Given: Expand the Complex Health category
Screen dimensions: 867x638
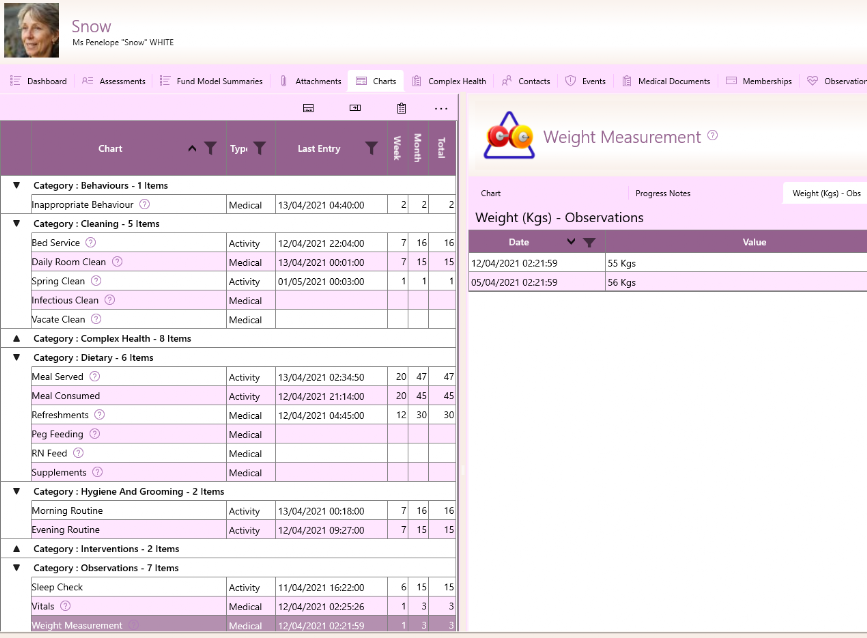Looking at the screenshot, I should 17,338.
